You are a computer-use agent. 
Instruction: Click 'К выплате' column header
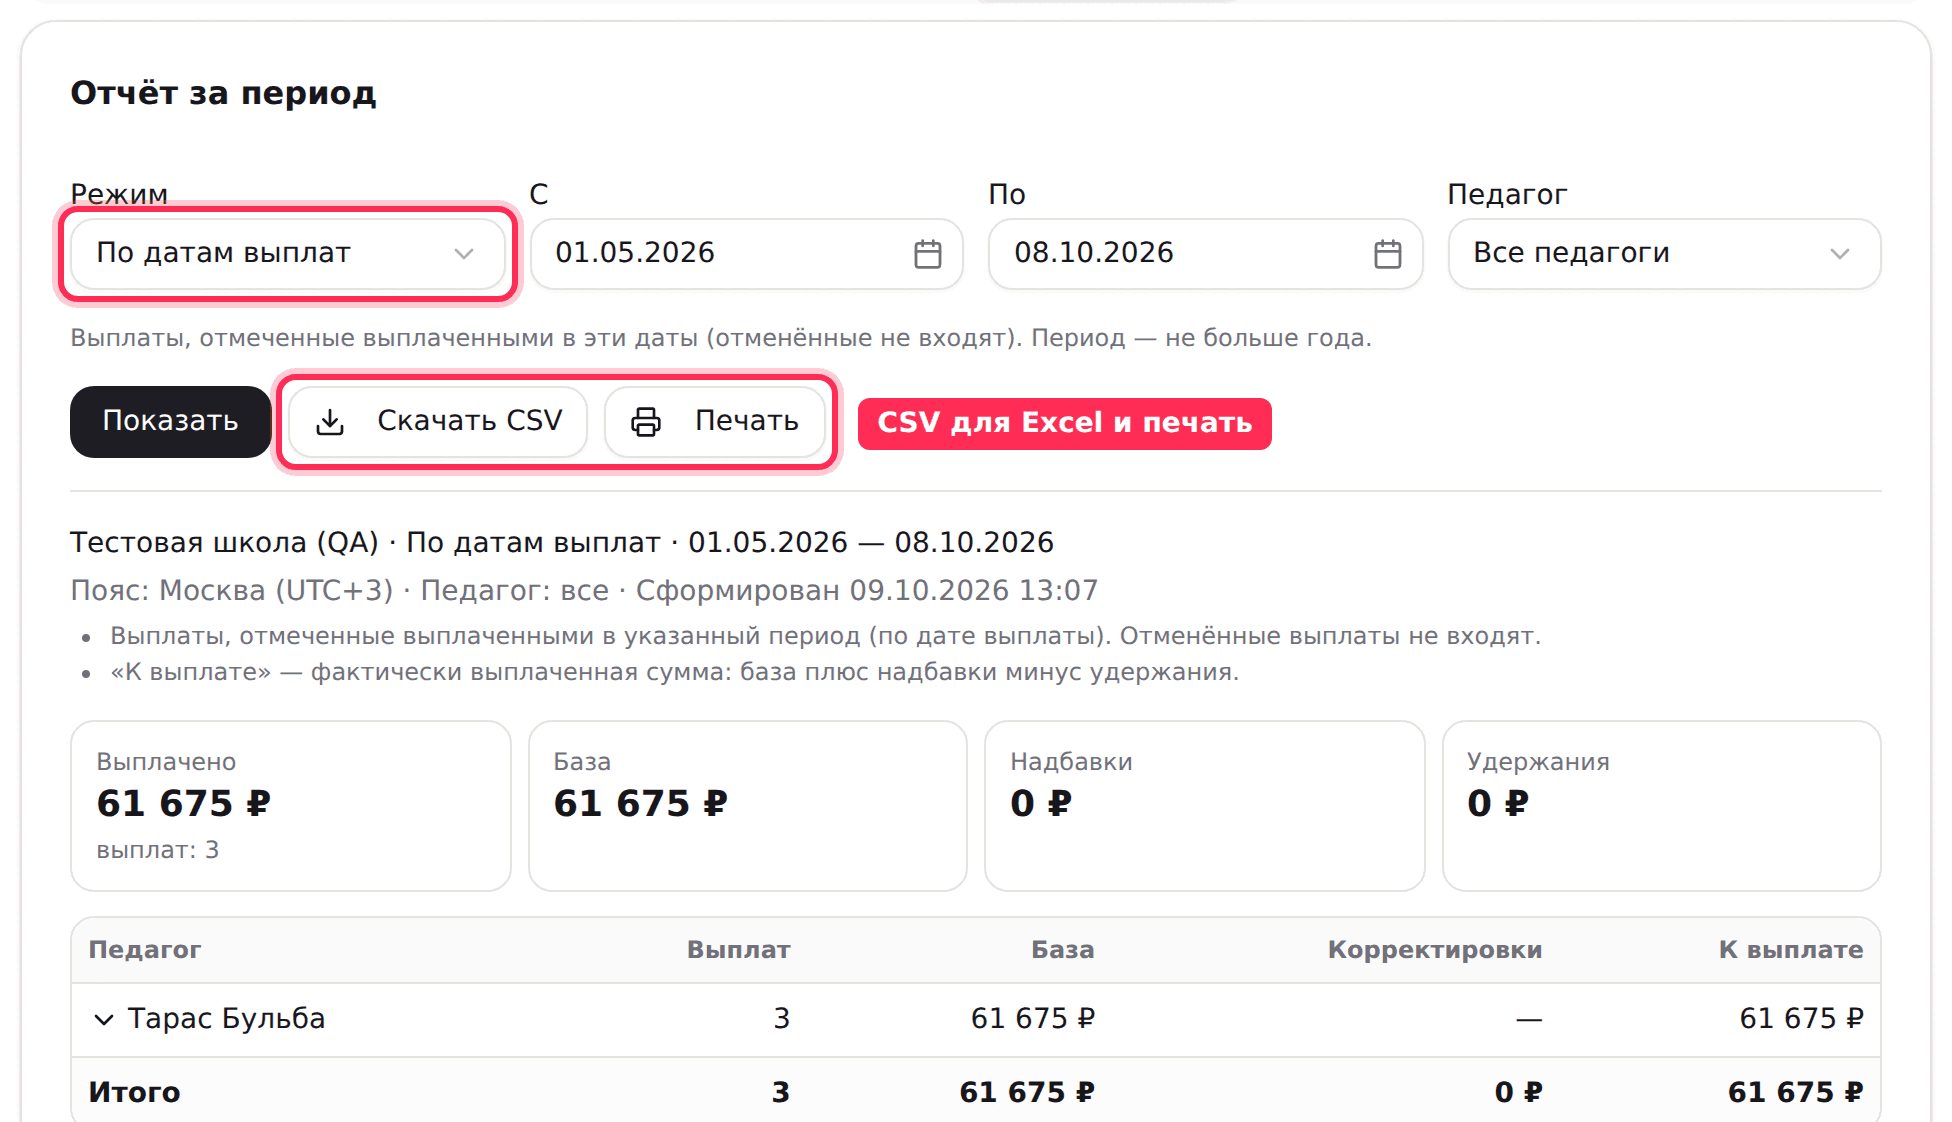1791,950
